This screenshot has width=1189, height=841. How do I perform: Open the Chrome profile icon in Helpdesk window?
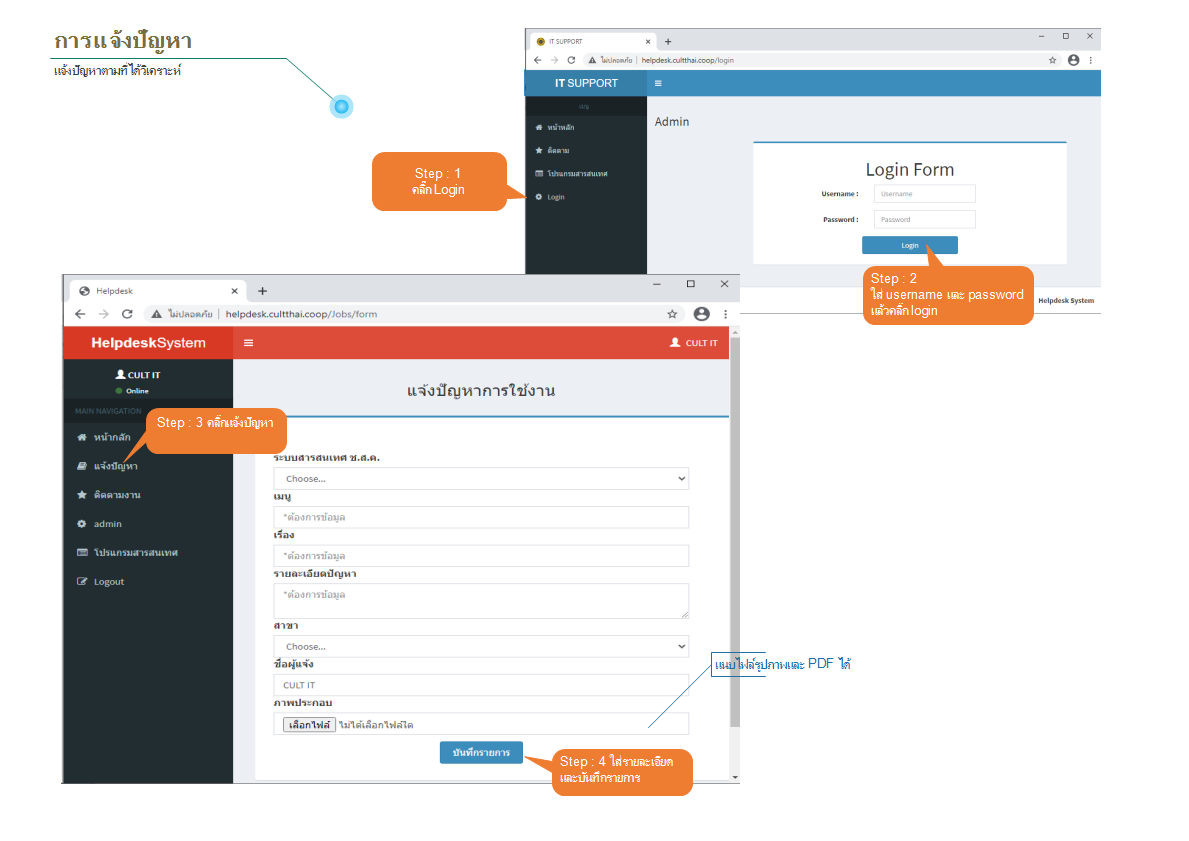701,314
